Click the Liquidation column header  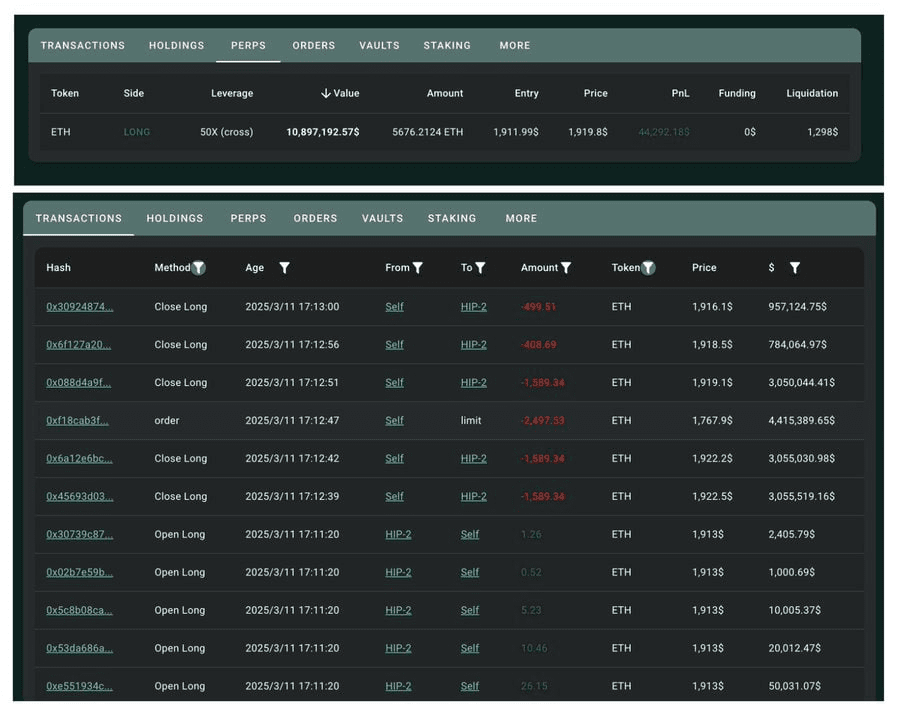pos(811,93)
